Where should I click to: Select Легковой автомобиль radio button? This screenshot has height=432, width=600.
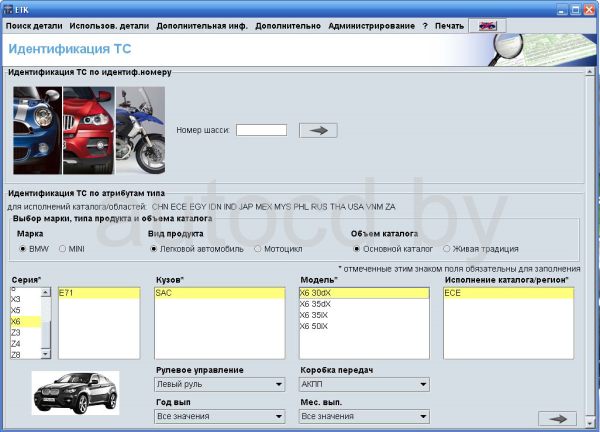pyautogui.click(x=153, y=249)
